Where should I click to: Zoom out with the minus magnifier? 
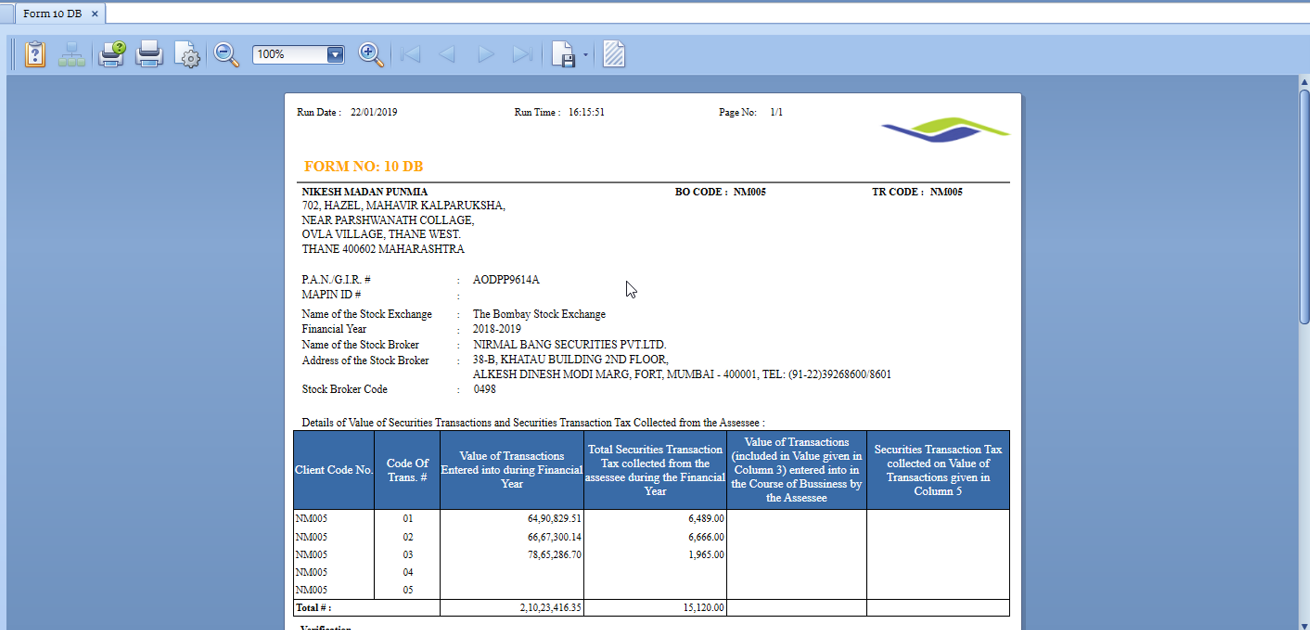[x=226, y=54]
